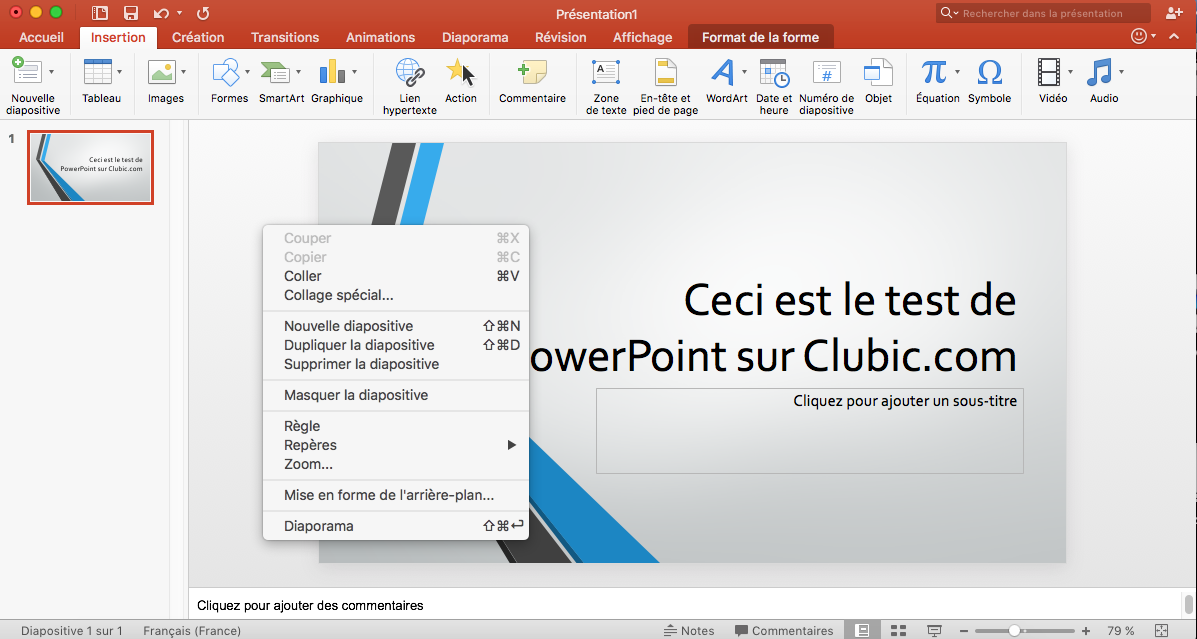Open the Vidéo dropdown arrow
The width and height of the screenshot is (1197, 639).
click(1070, 73)
